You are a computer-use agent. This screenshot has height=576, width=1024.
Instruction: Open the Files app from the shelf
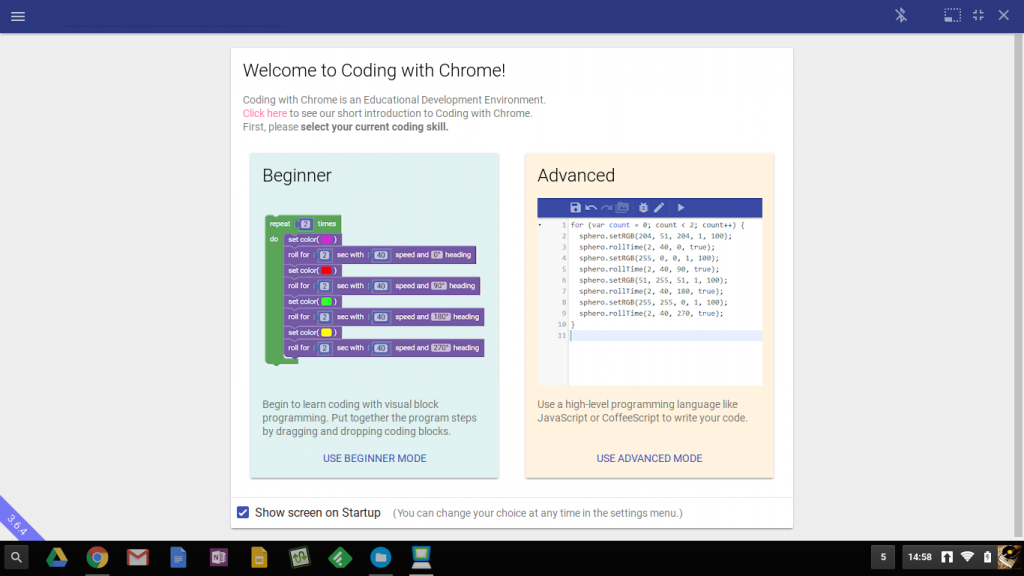click(x=380, y=558)
